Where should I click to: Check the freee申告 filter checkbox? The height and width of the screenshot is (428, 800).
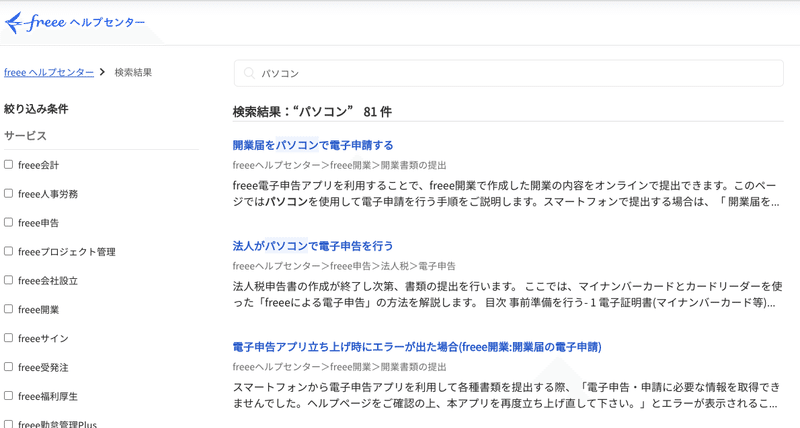tap(9, 222)
